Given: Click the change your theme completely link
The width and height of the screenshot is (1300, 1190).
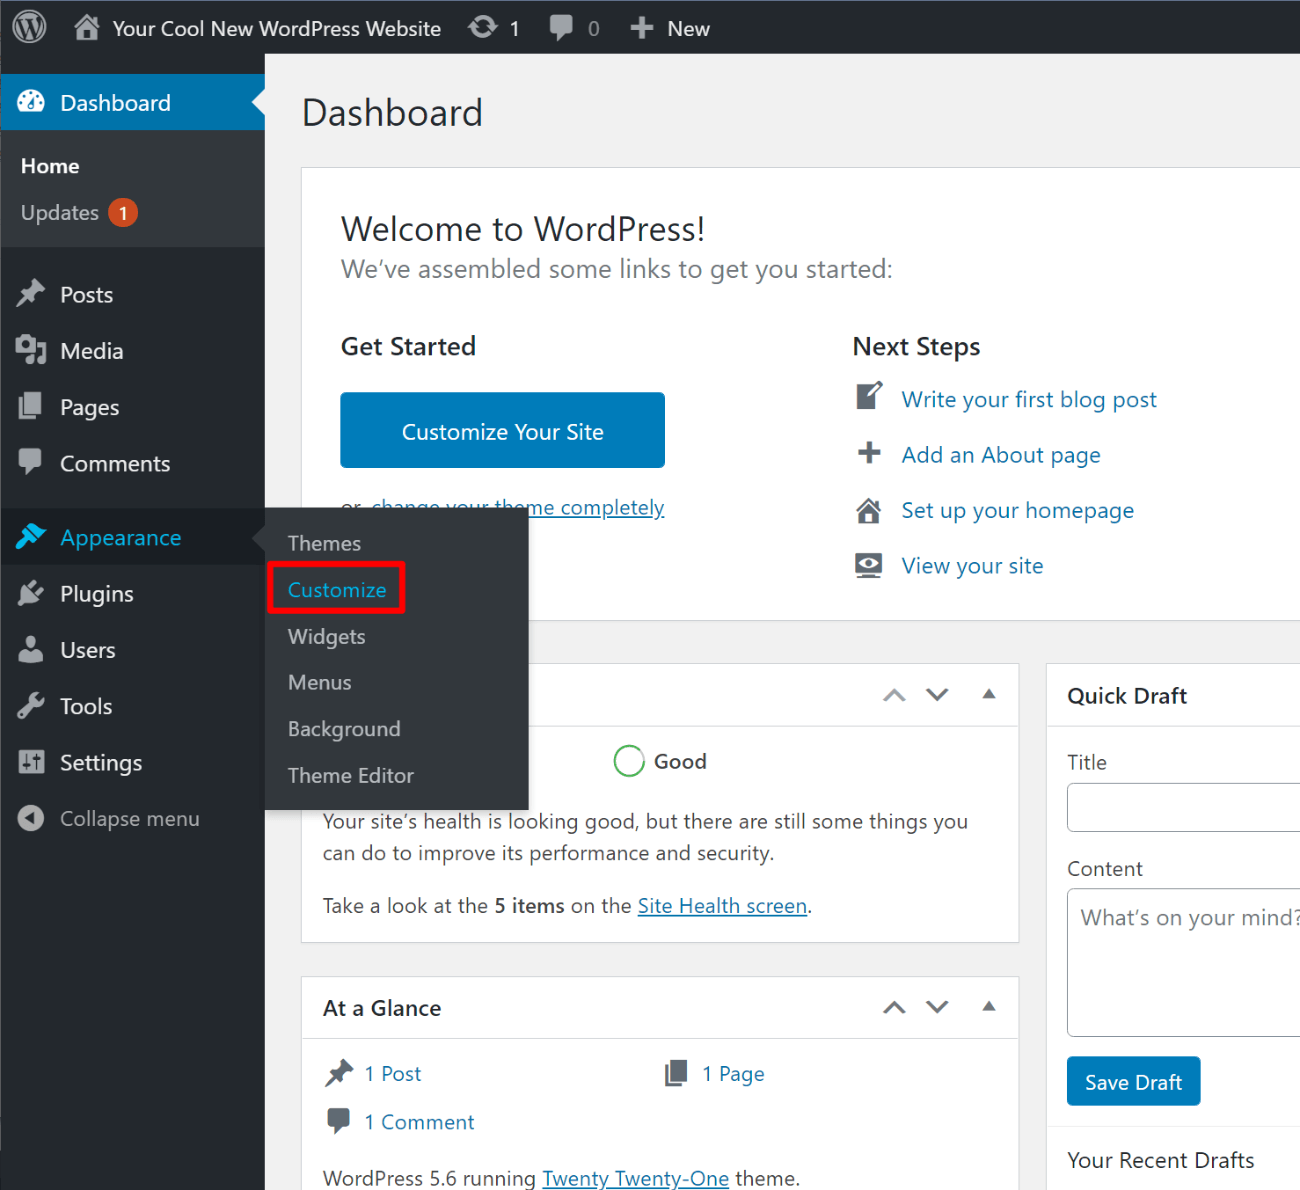Looking at the screenshot, I should pyautogui.click(x=518, y=507).
